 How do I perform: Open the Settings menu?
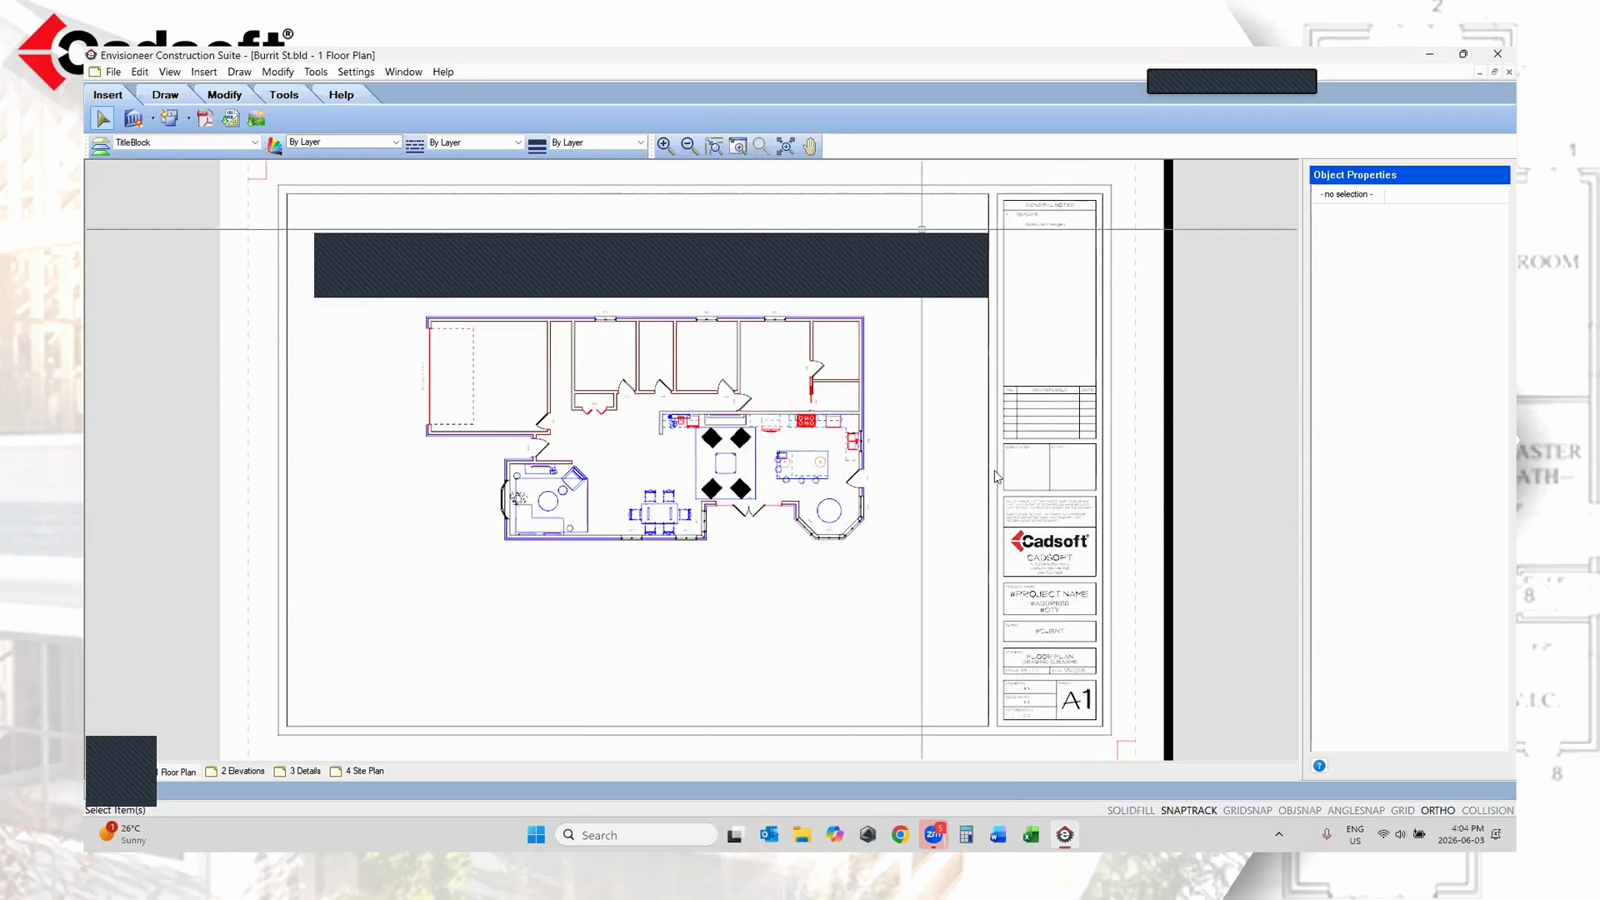[356, 72]
